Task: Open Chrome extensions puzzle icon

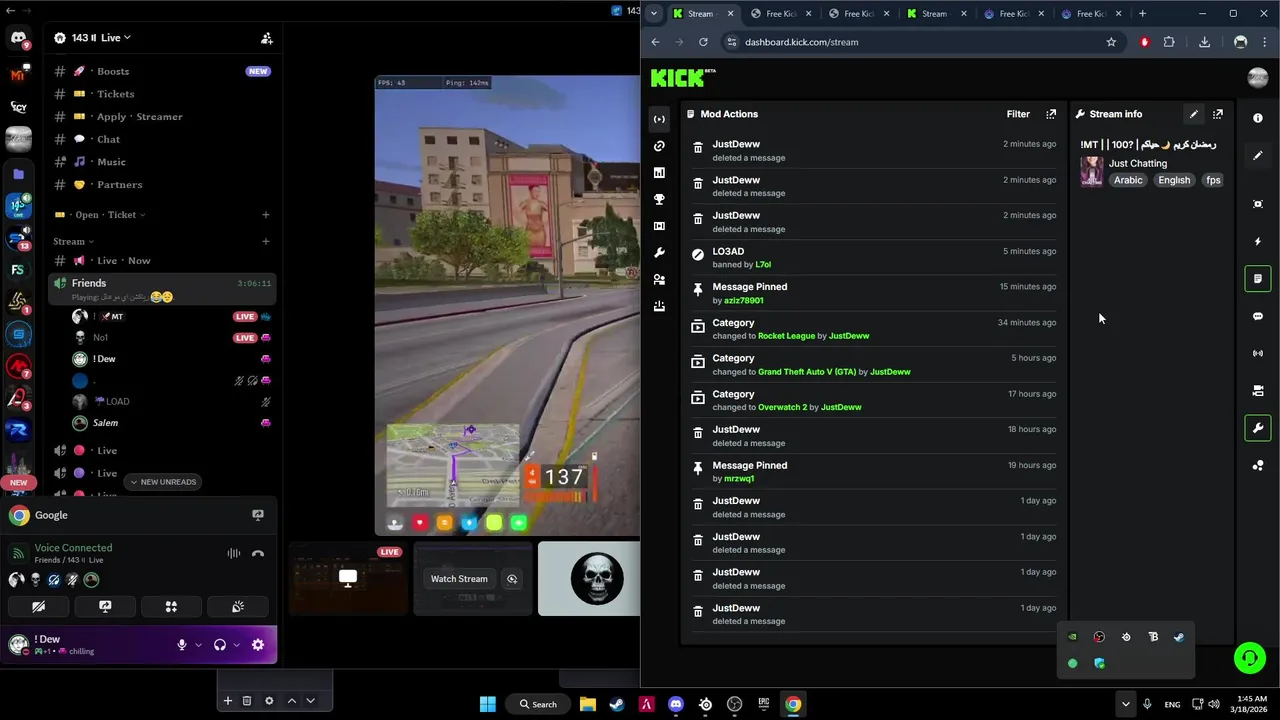Action: pos(1169,42)
